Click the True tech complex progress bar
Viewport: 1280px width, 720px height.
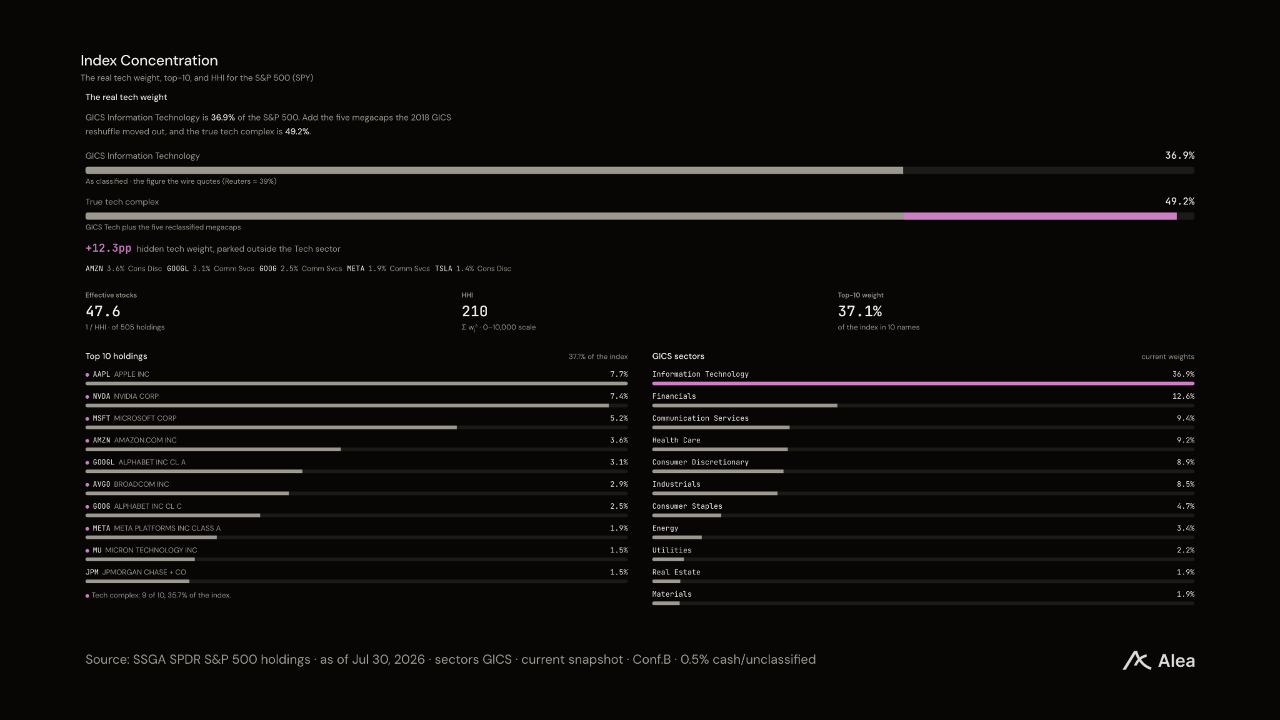640,216
